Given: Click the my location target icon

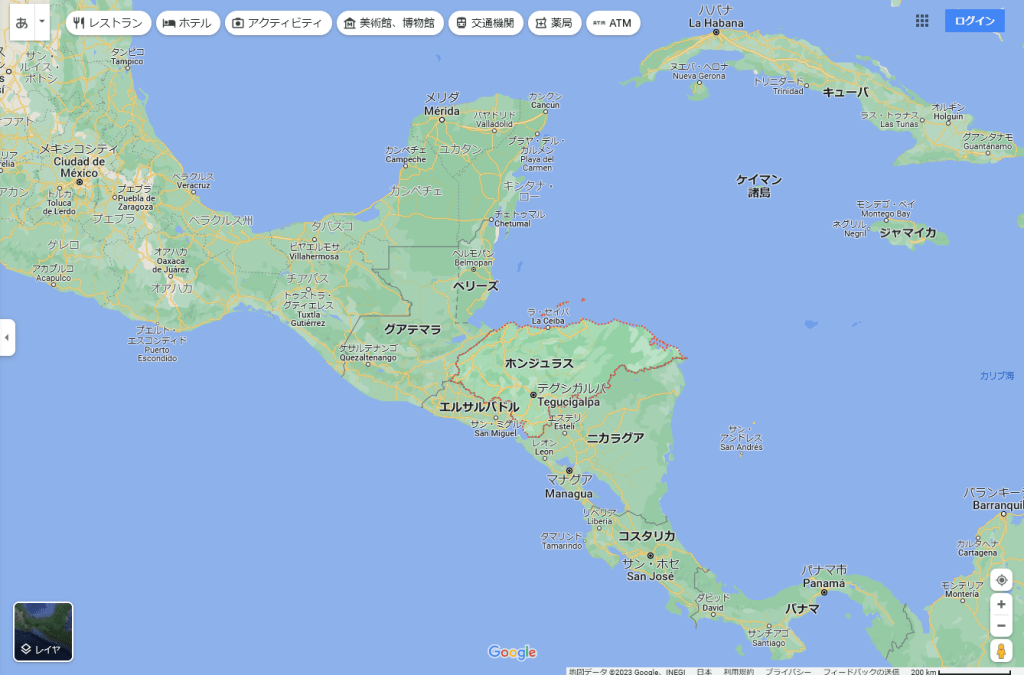Looking at the screenshot, I should pyautogui.click(x=1001, y=581).
